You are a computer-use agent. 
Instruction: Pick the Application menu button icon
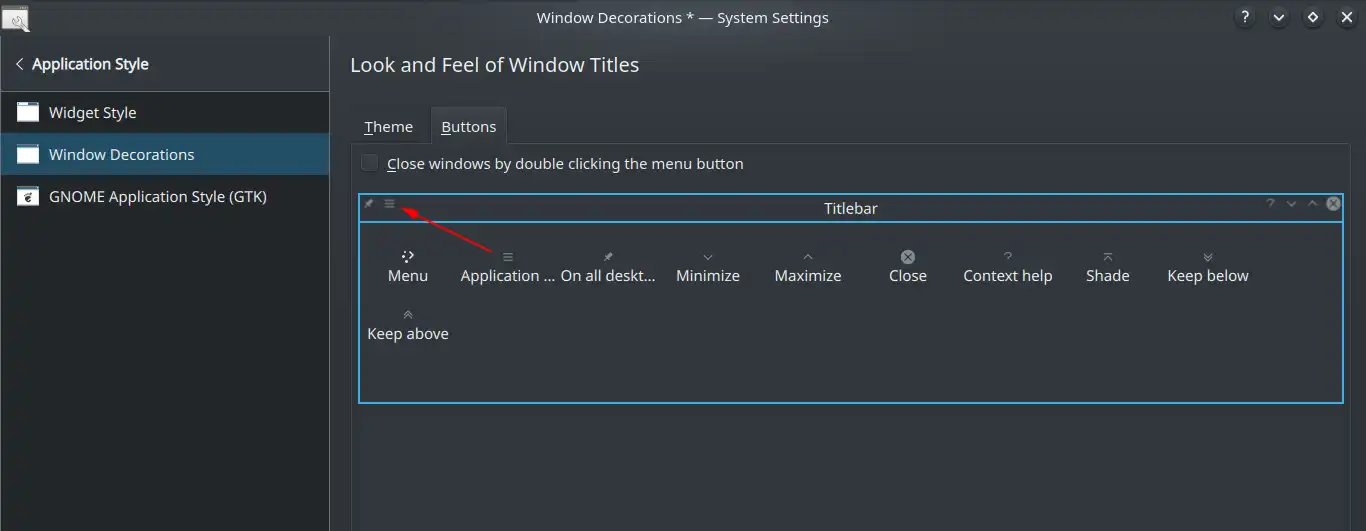(508, 257)
